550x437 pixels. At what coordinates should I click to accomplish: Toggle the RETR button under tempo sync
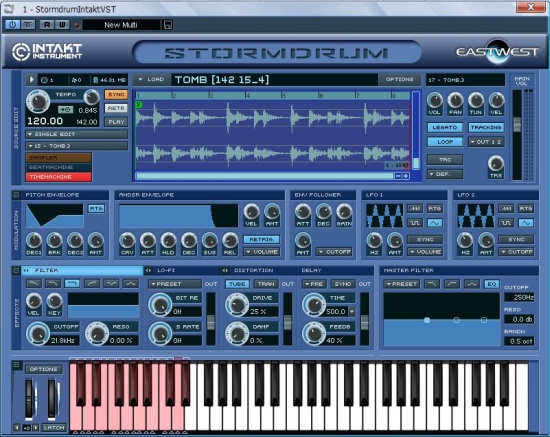point(116,108)
